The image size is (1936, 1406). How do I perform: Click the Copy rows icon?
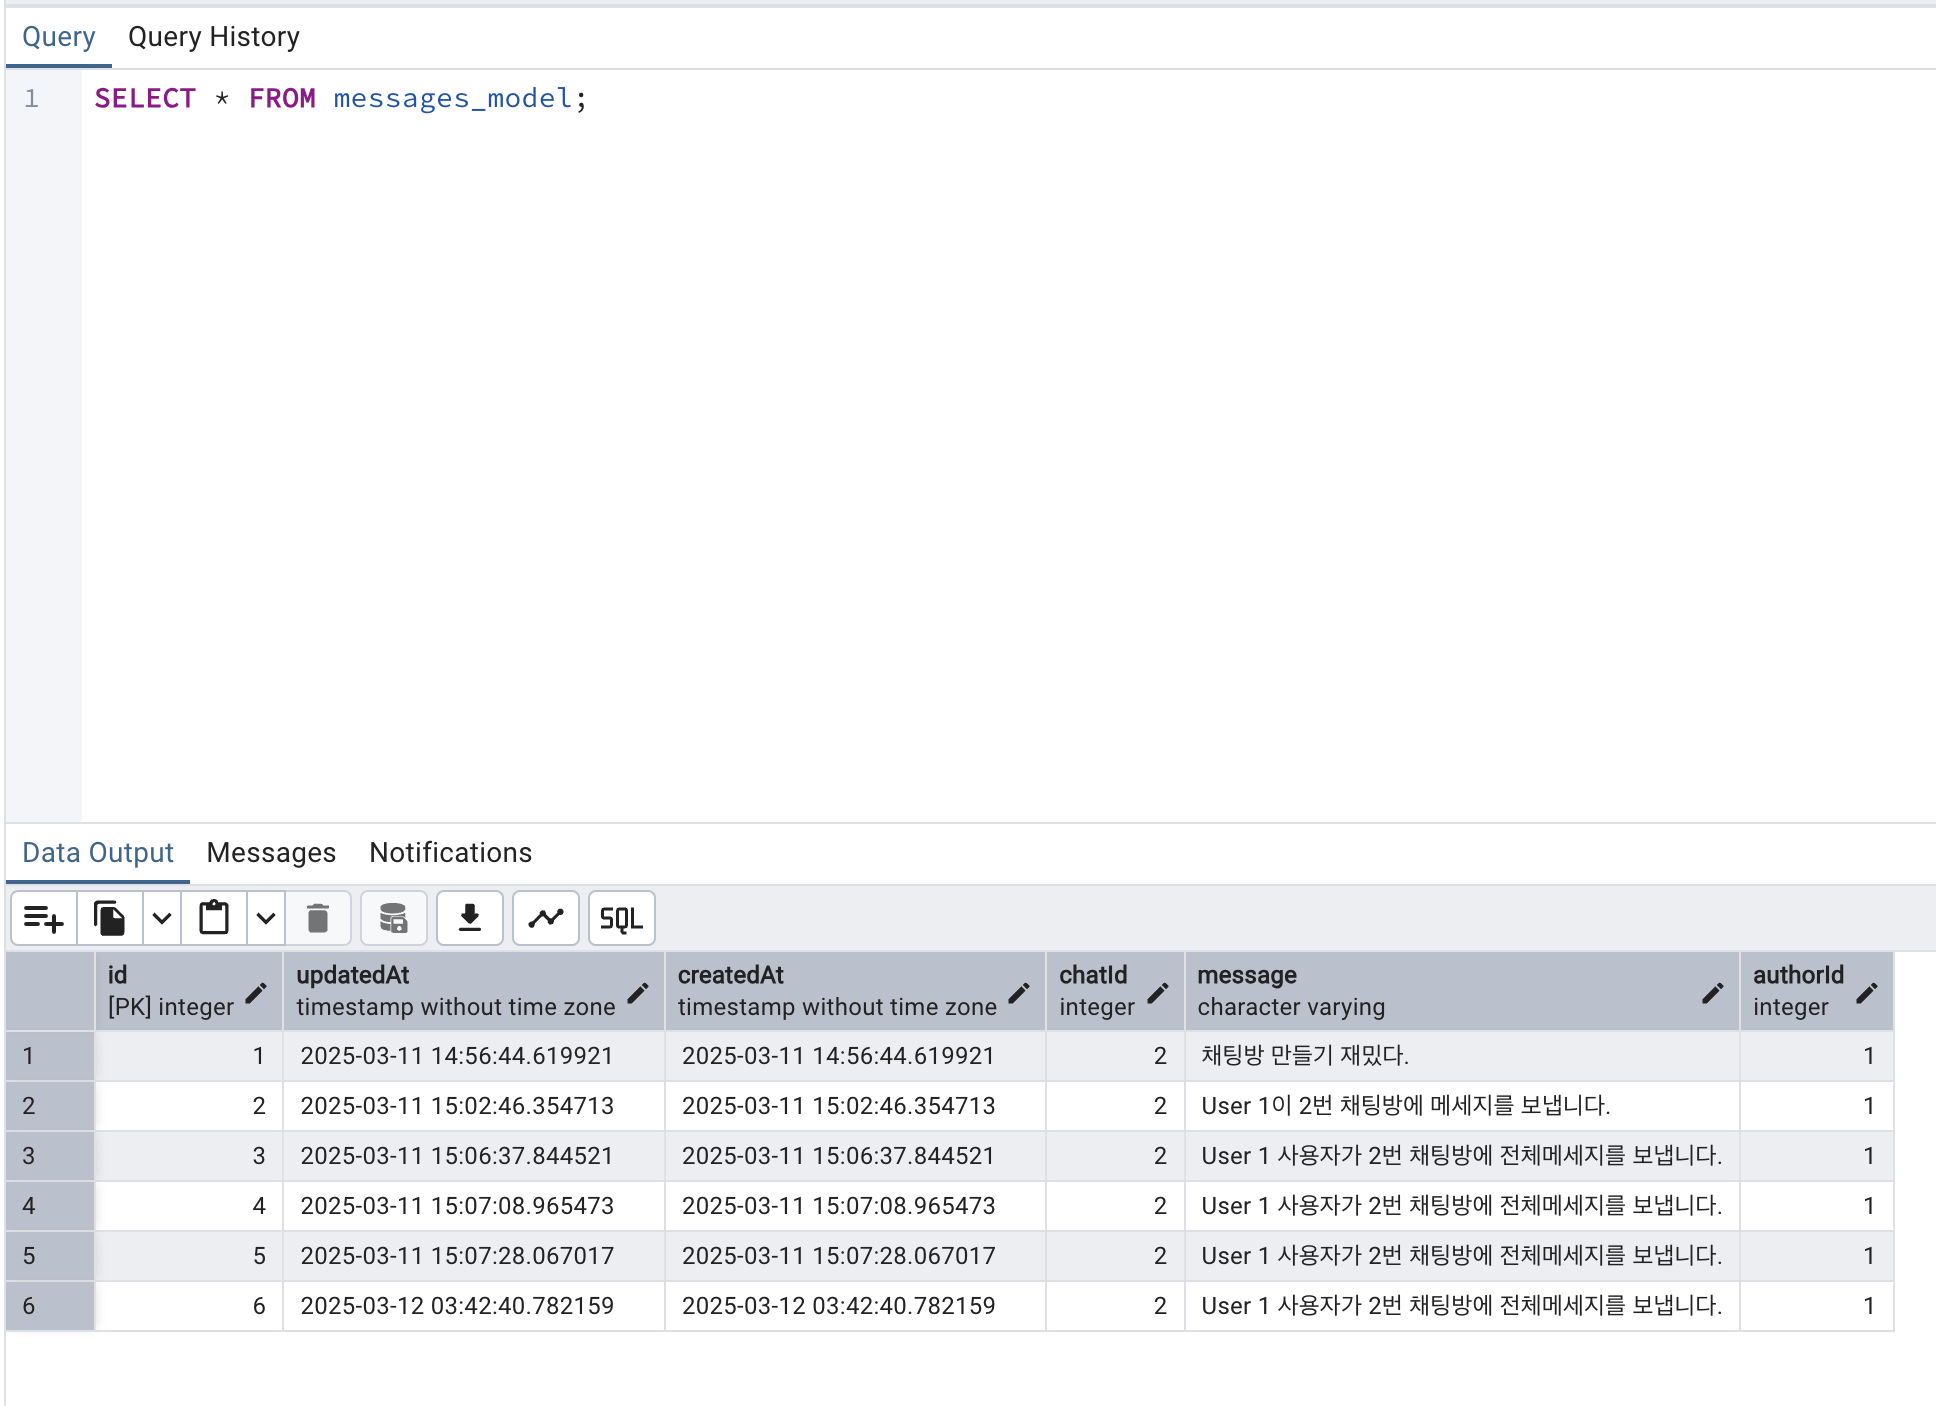110,918
